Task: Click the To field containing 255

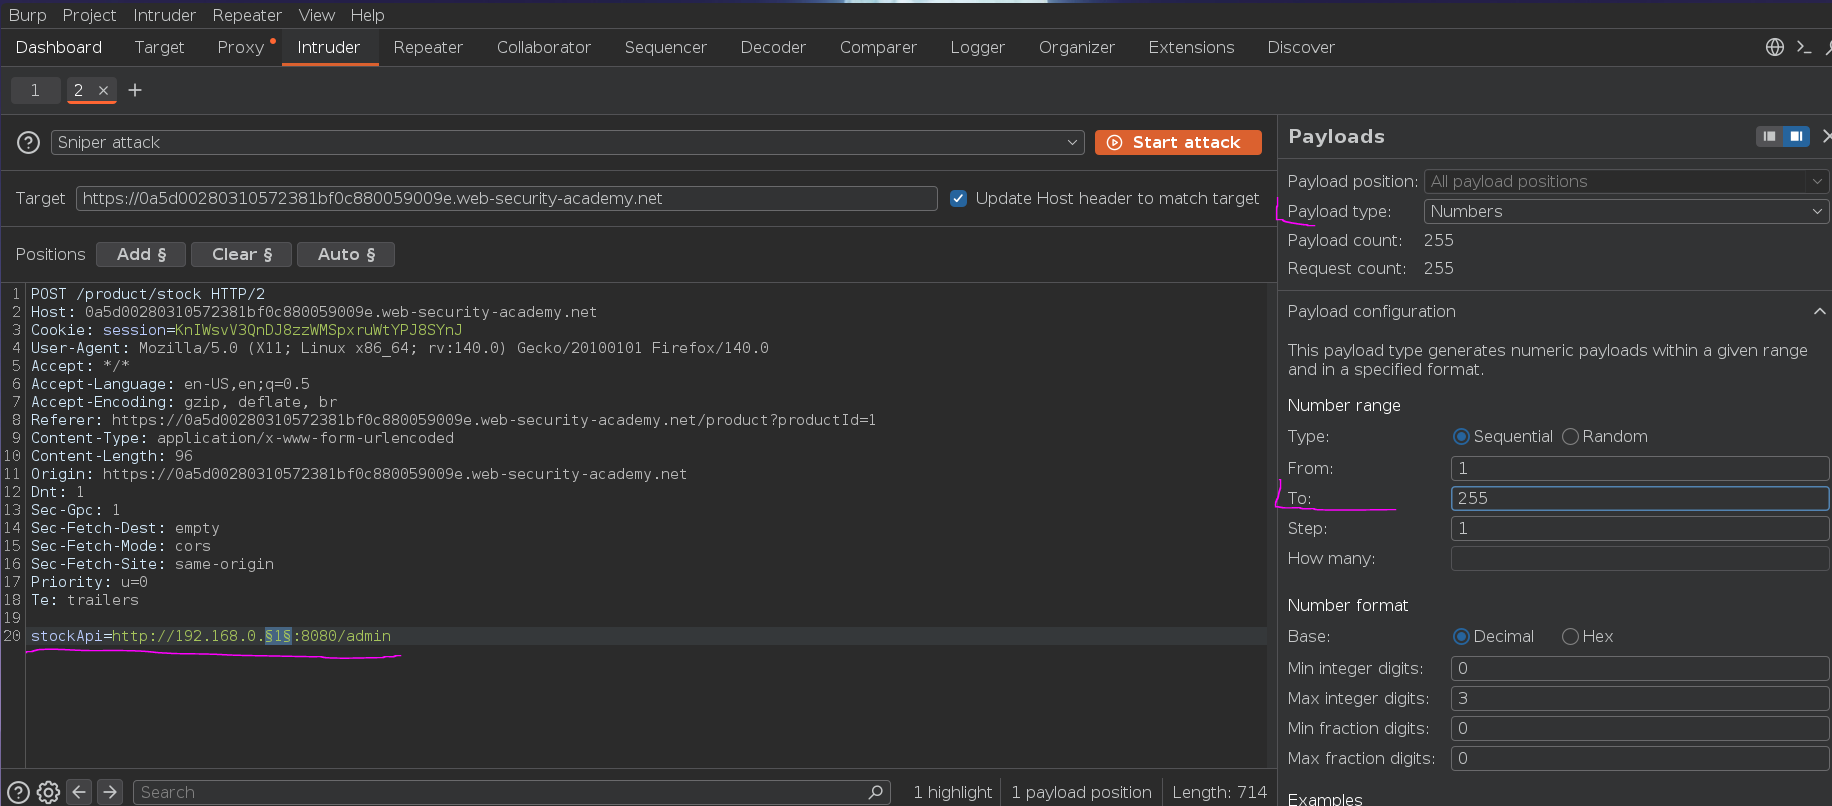Action: point(1640,498)
